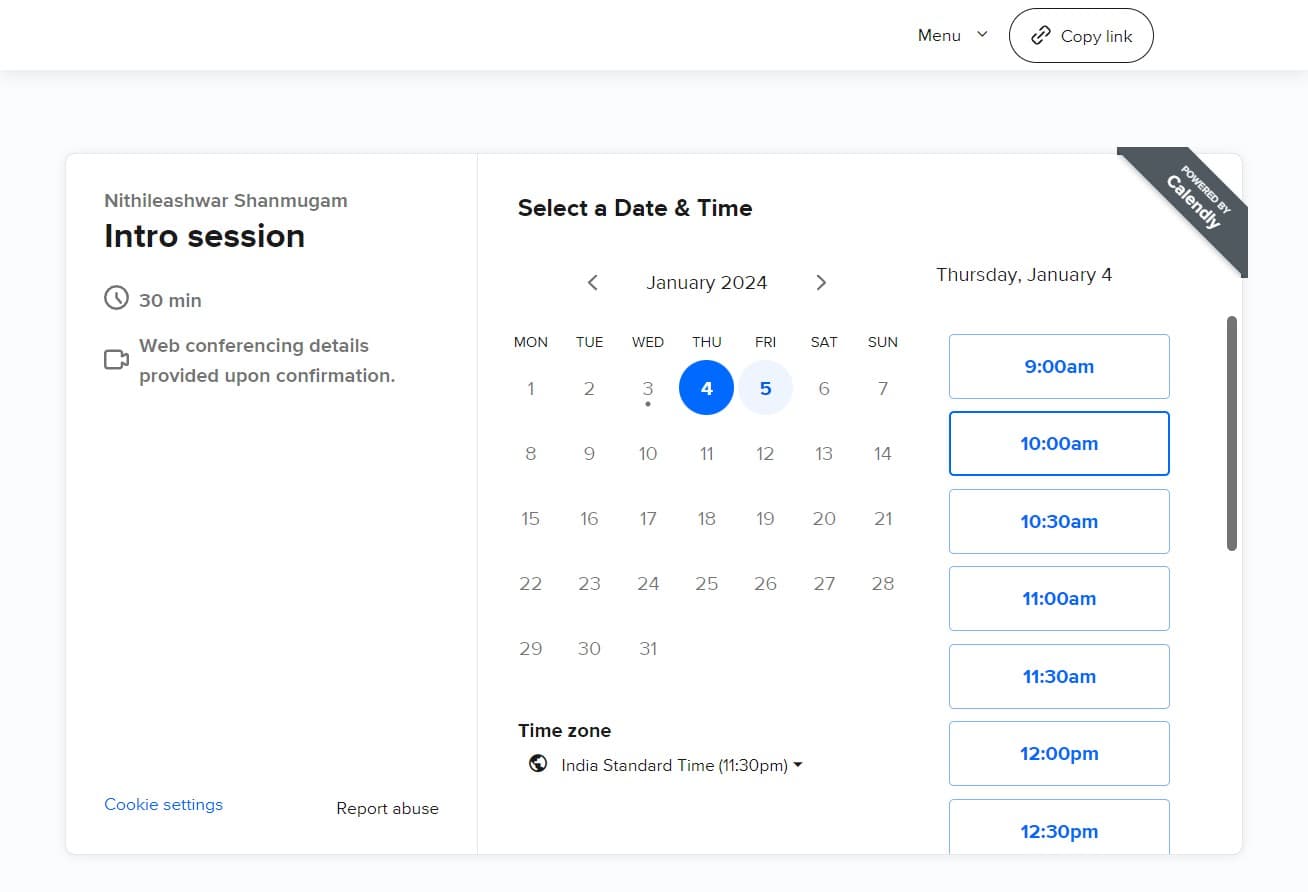The image size is (1308, 892).
Task: Click the time slots list scrollbar
Action: [x=1231, y=433]
